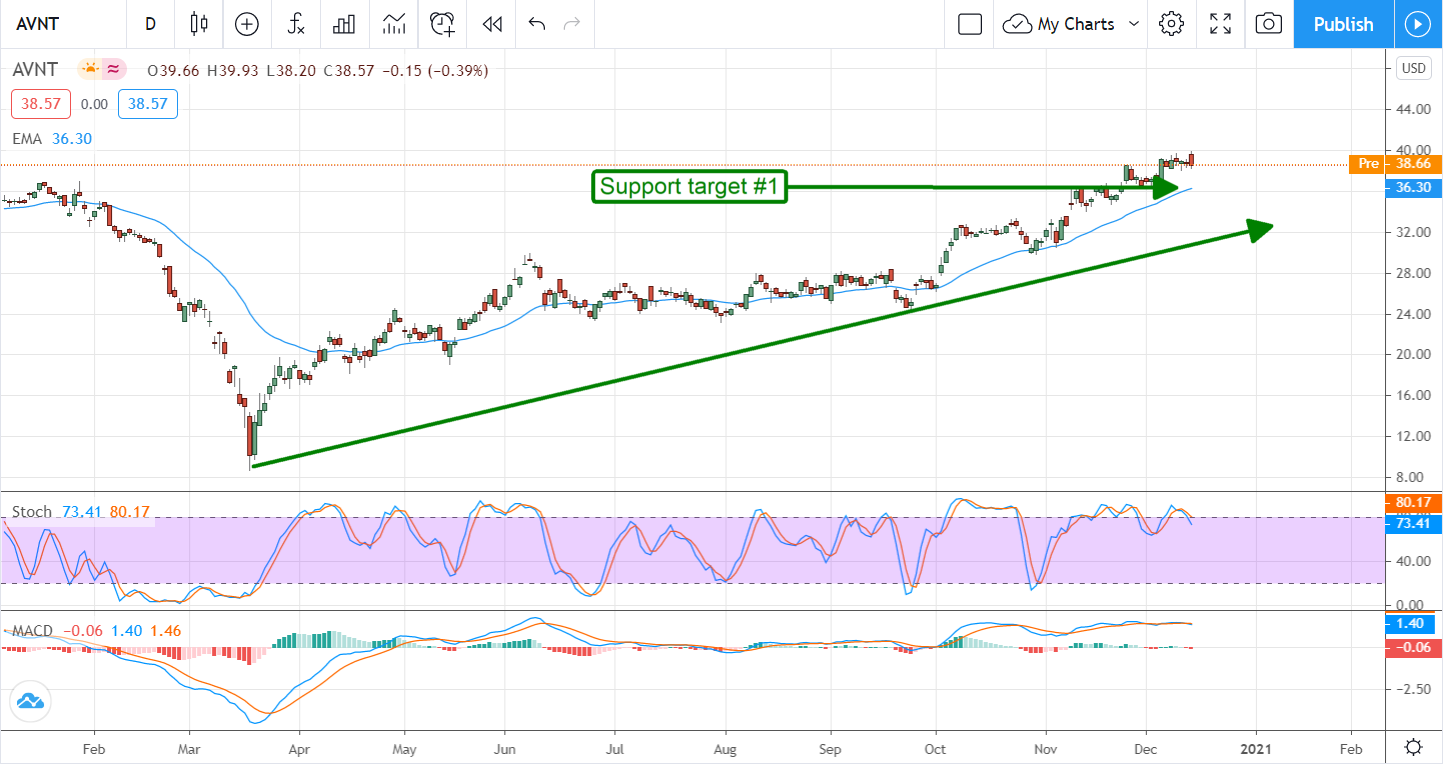Click the blue Publish button
Screen dimensions: 1443x764
(x=1343, y=24)
